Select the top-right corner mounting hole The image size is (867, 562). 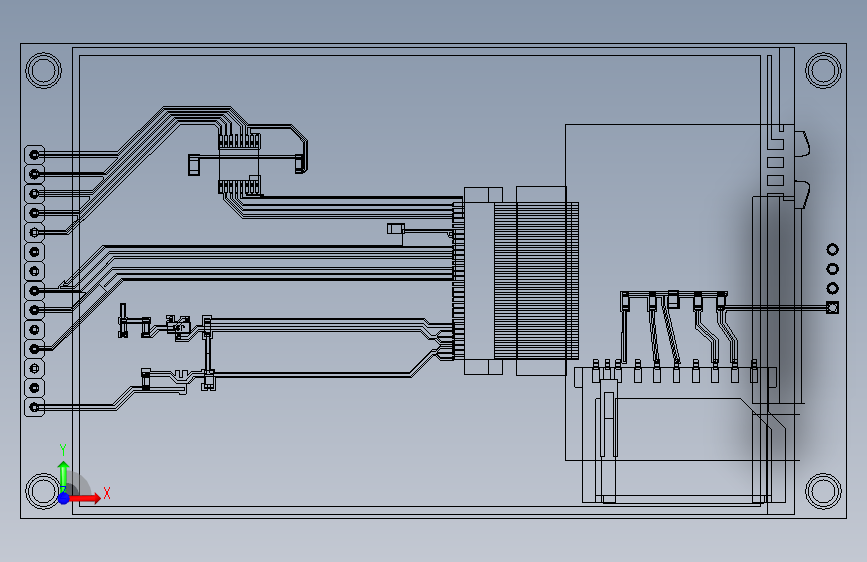823,70
